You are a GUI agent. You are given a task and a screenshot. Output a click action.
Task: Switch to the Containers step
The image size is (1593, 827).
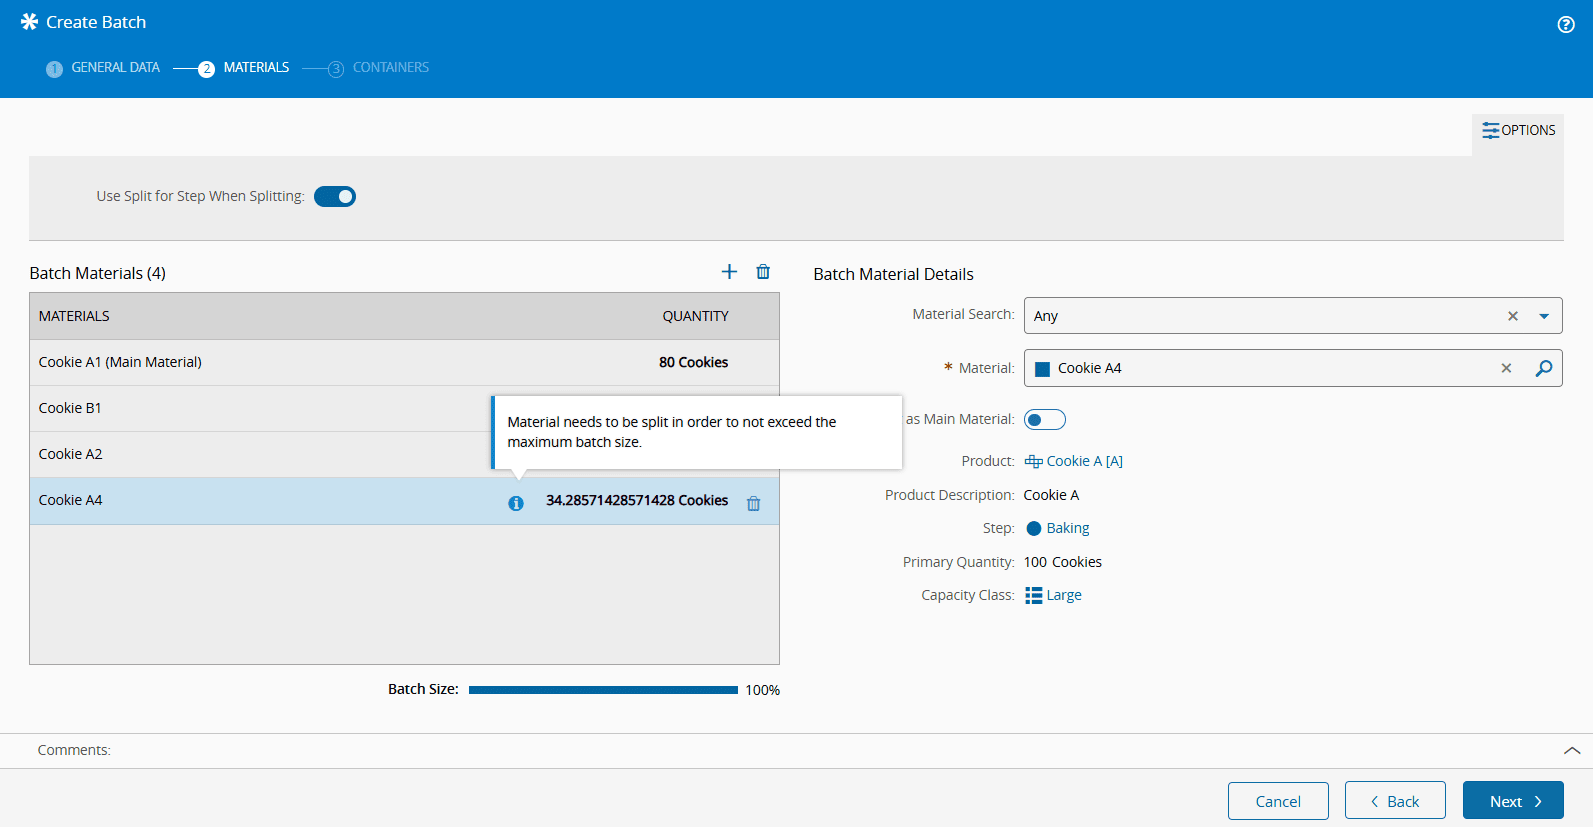[389, 68]
